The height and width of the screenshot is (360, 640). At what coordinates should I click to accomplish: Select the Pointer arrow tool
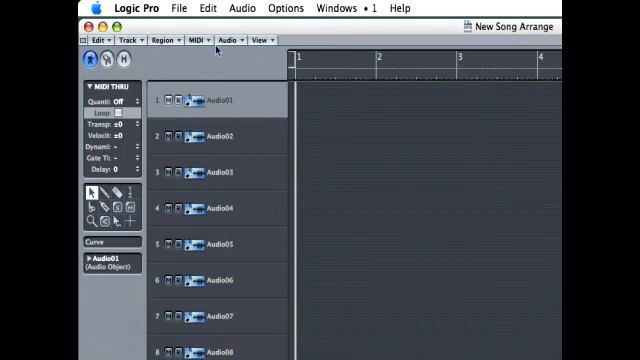click(x=92, y=193)
